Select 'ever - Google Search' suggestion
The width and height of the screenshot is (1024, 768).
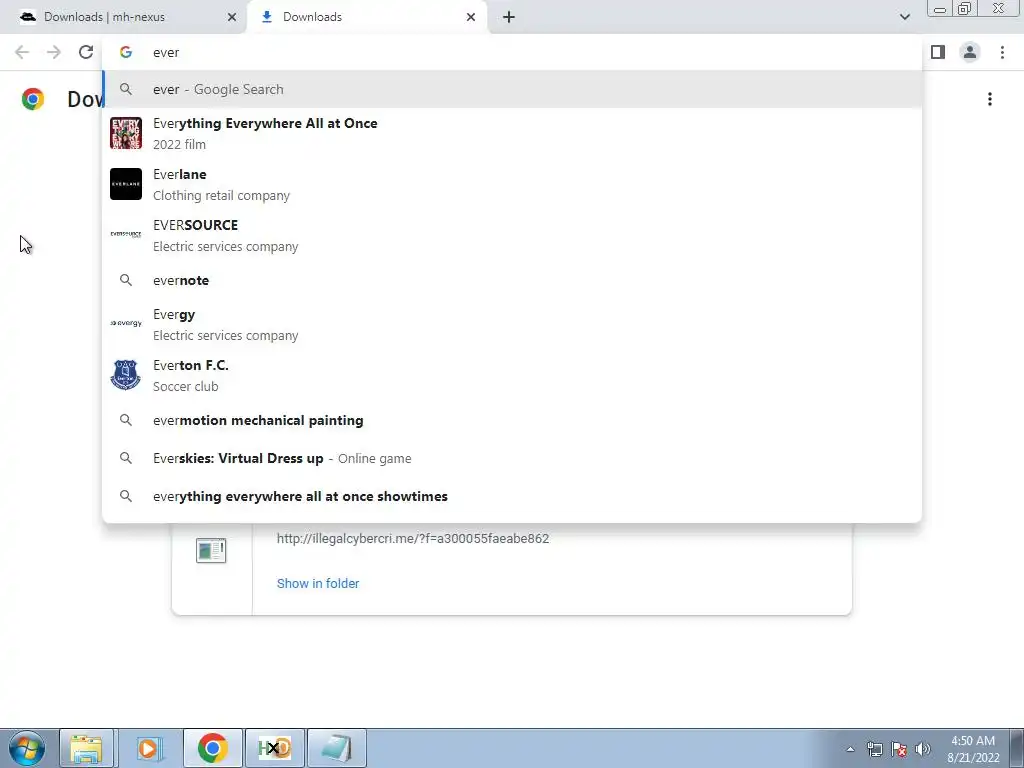[512, 89]
